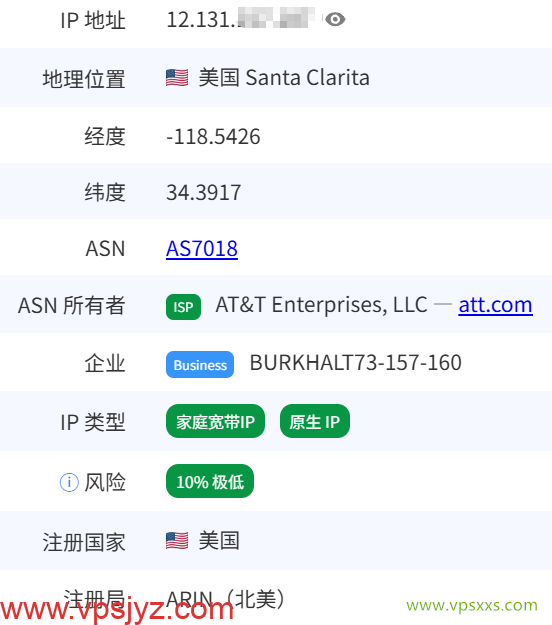Image resolution: width=552 pixels, height=625 pixels.
Task: Click the blue Business badge
Action: [200, 365]
